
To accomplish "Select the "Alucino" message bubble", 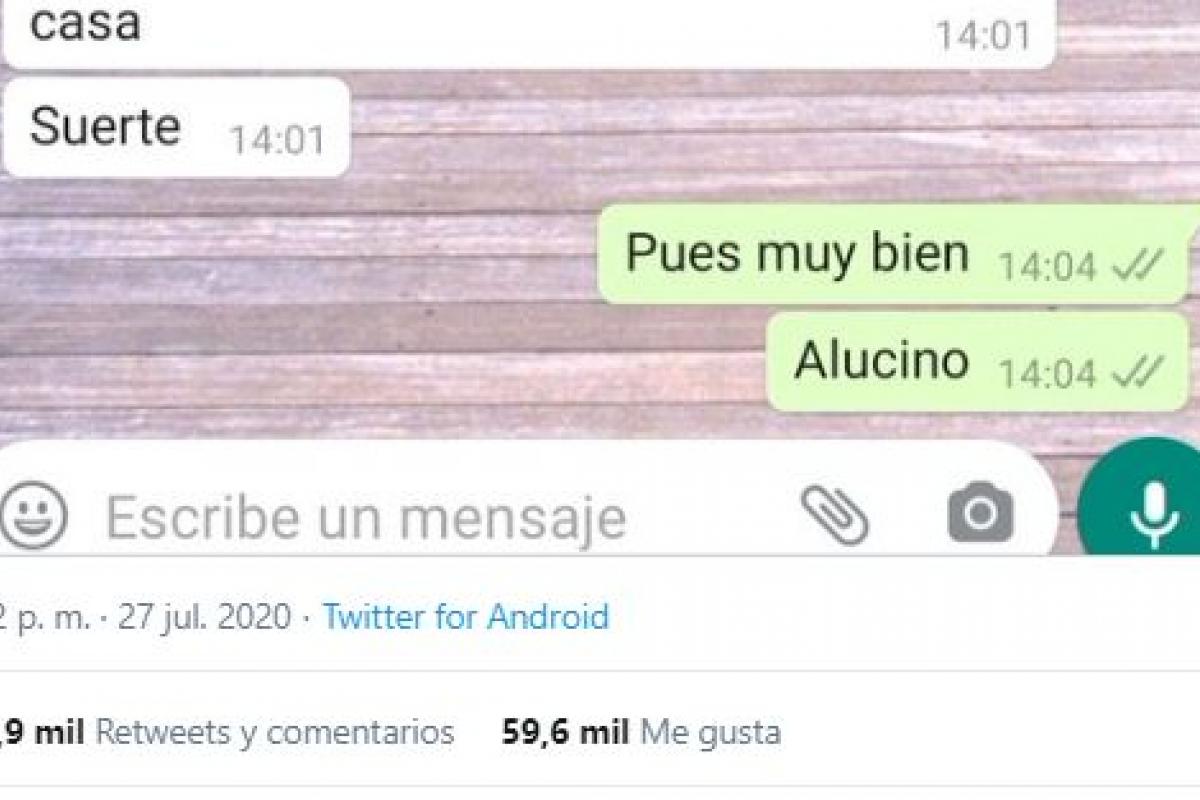I will click(978, 362).
